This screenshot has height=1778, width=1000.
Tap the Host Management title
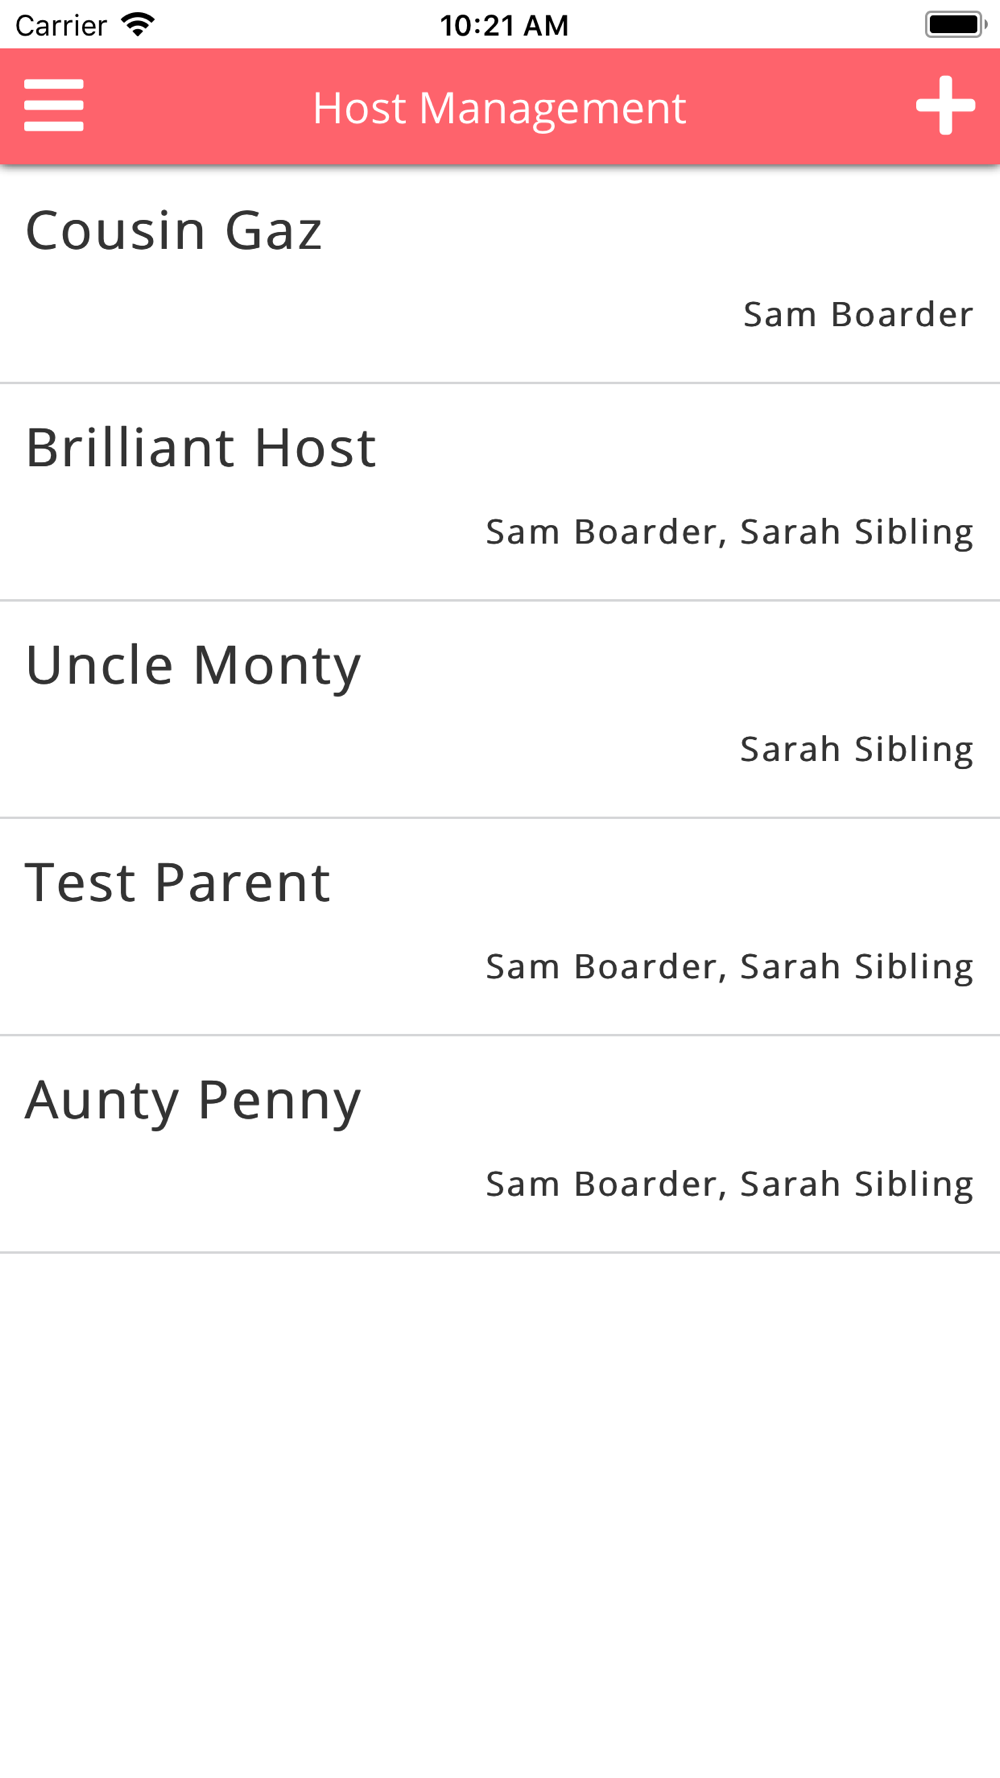(x=499, y=108)
